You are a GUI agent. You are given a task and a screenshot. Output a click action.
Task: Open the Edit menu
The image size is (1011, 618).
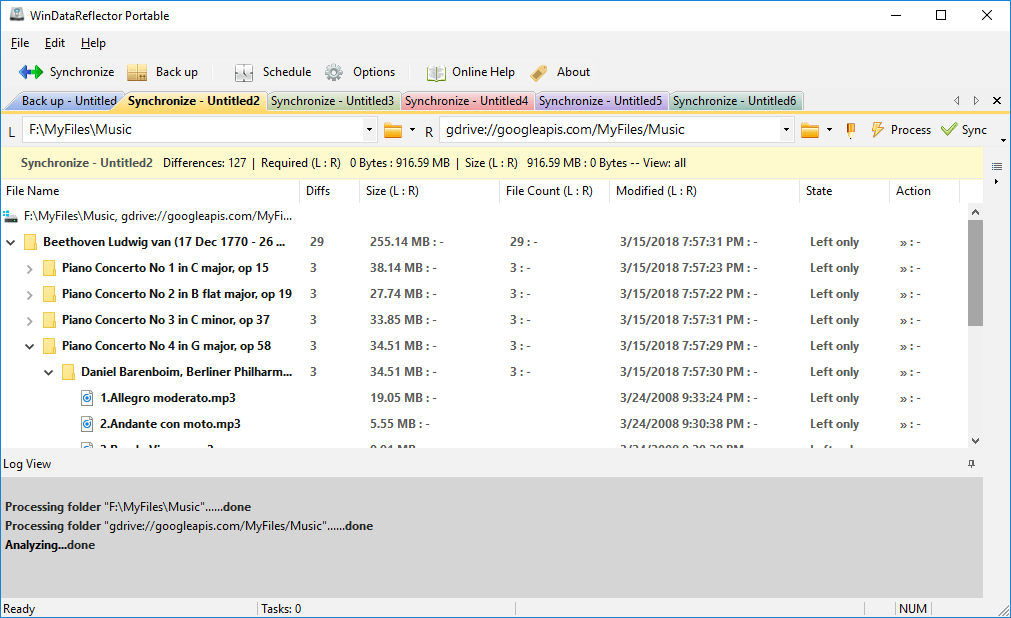[x=55, y=43]
